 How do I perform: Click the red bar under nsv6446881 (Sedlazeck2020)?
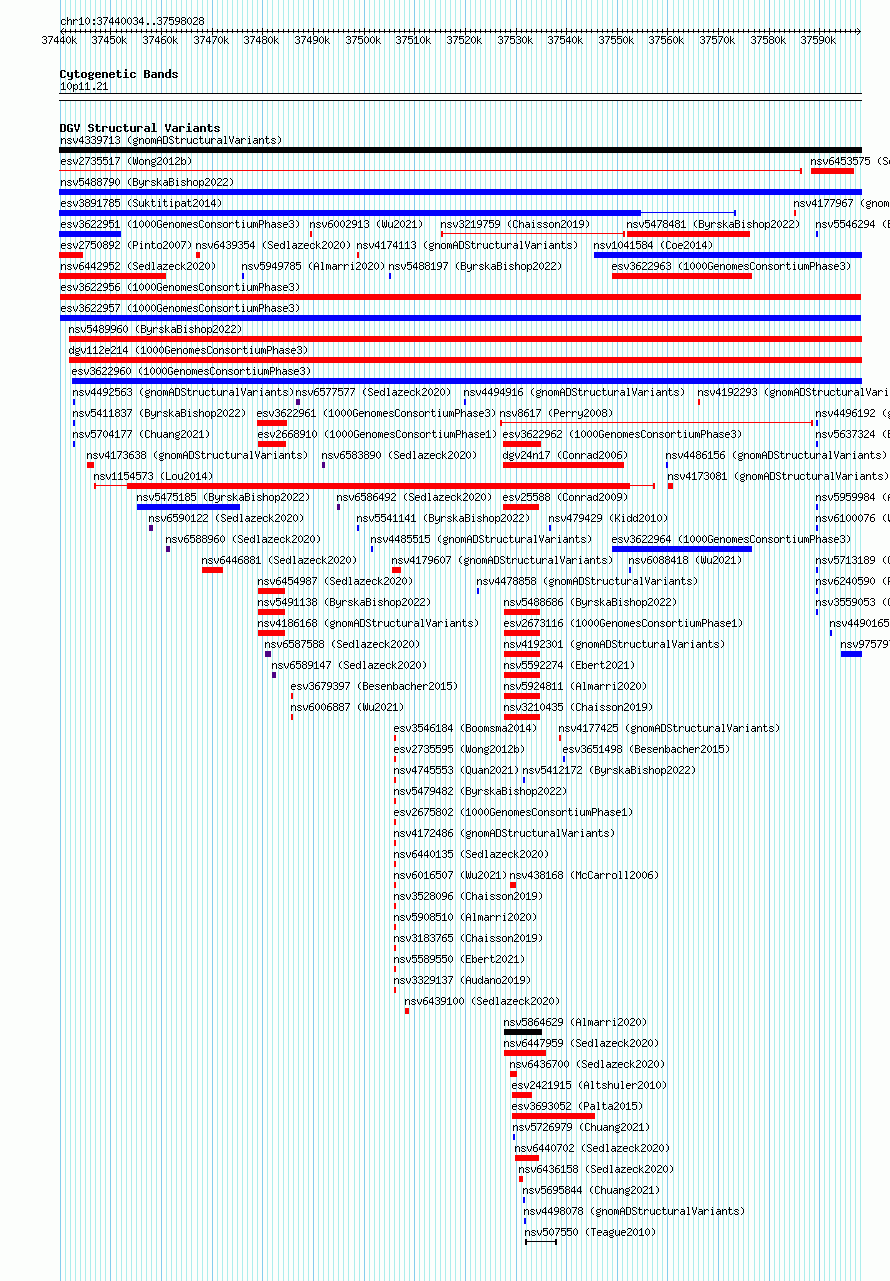[x=212, y=570]
